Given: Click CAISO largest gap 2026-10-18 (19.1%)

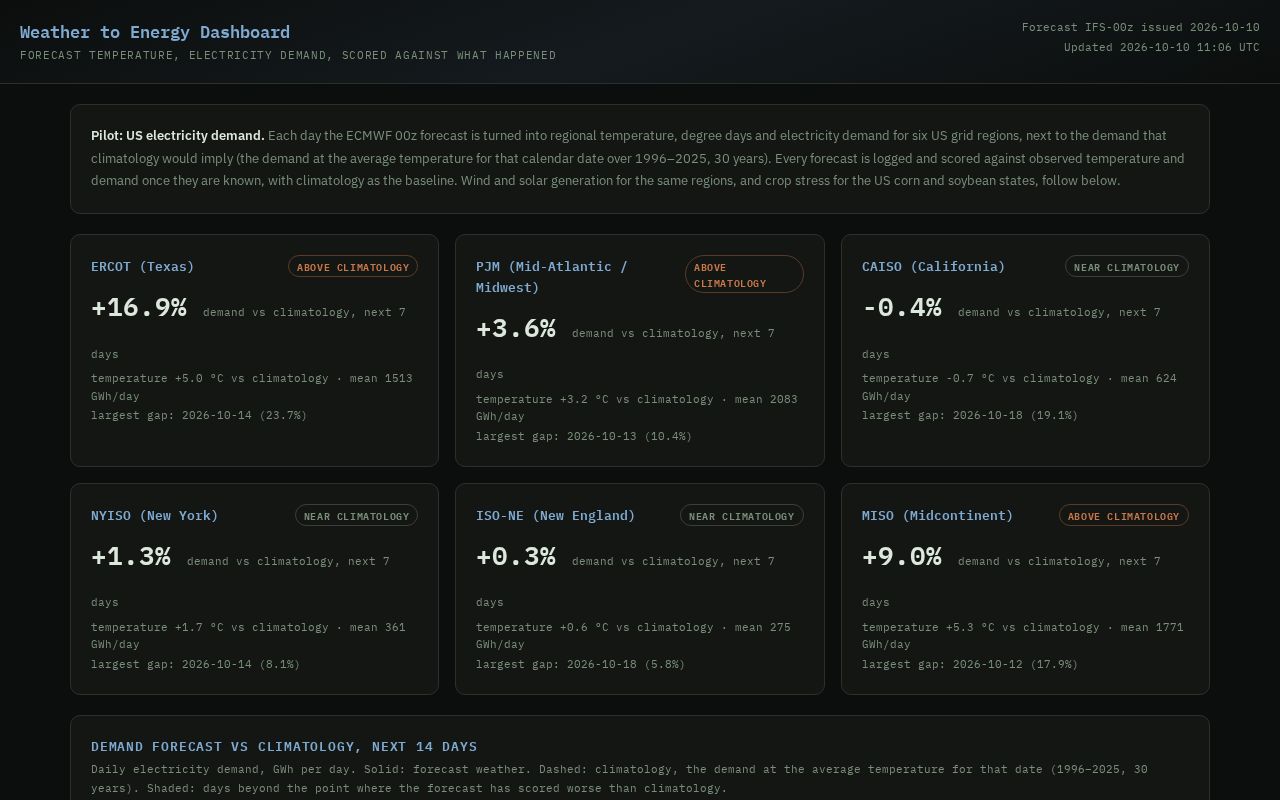Looking at the screenshot, I should [970, 415].
